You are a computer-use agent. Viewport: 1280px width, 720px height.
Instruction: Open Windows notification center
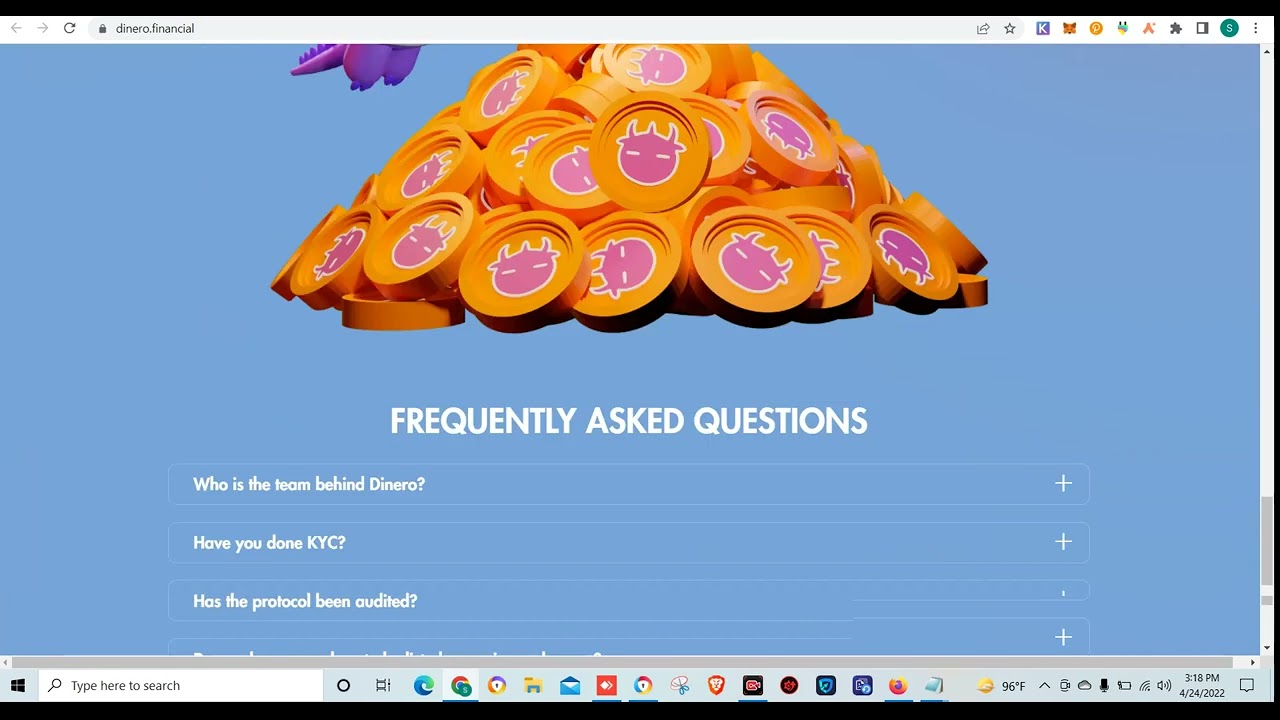(1247, 685)
